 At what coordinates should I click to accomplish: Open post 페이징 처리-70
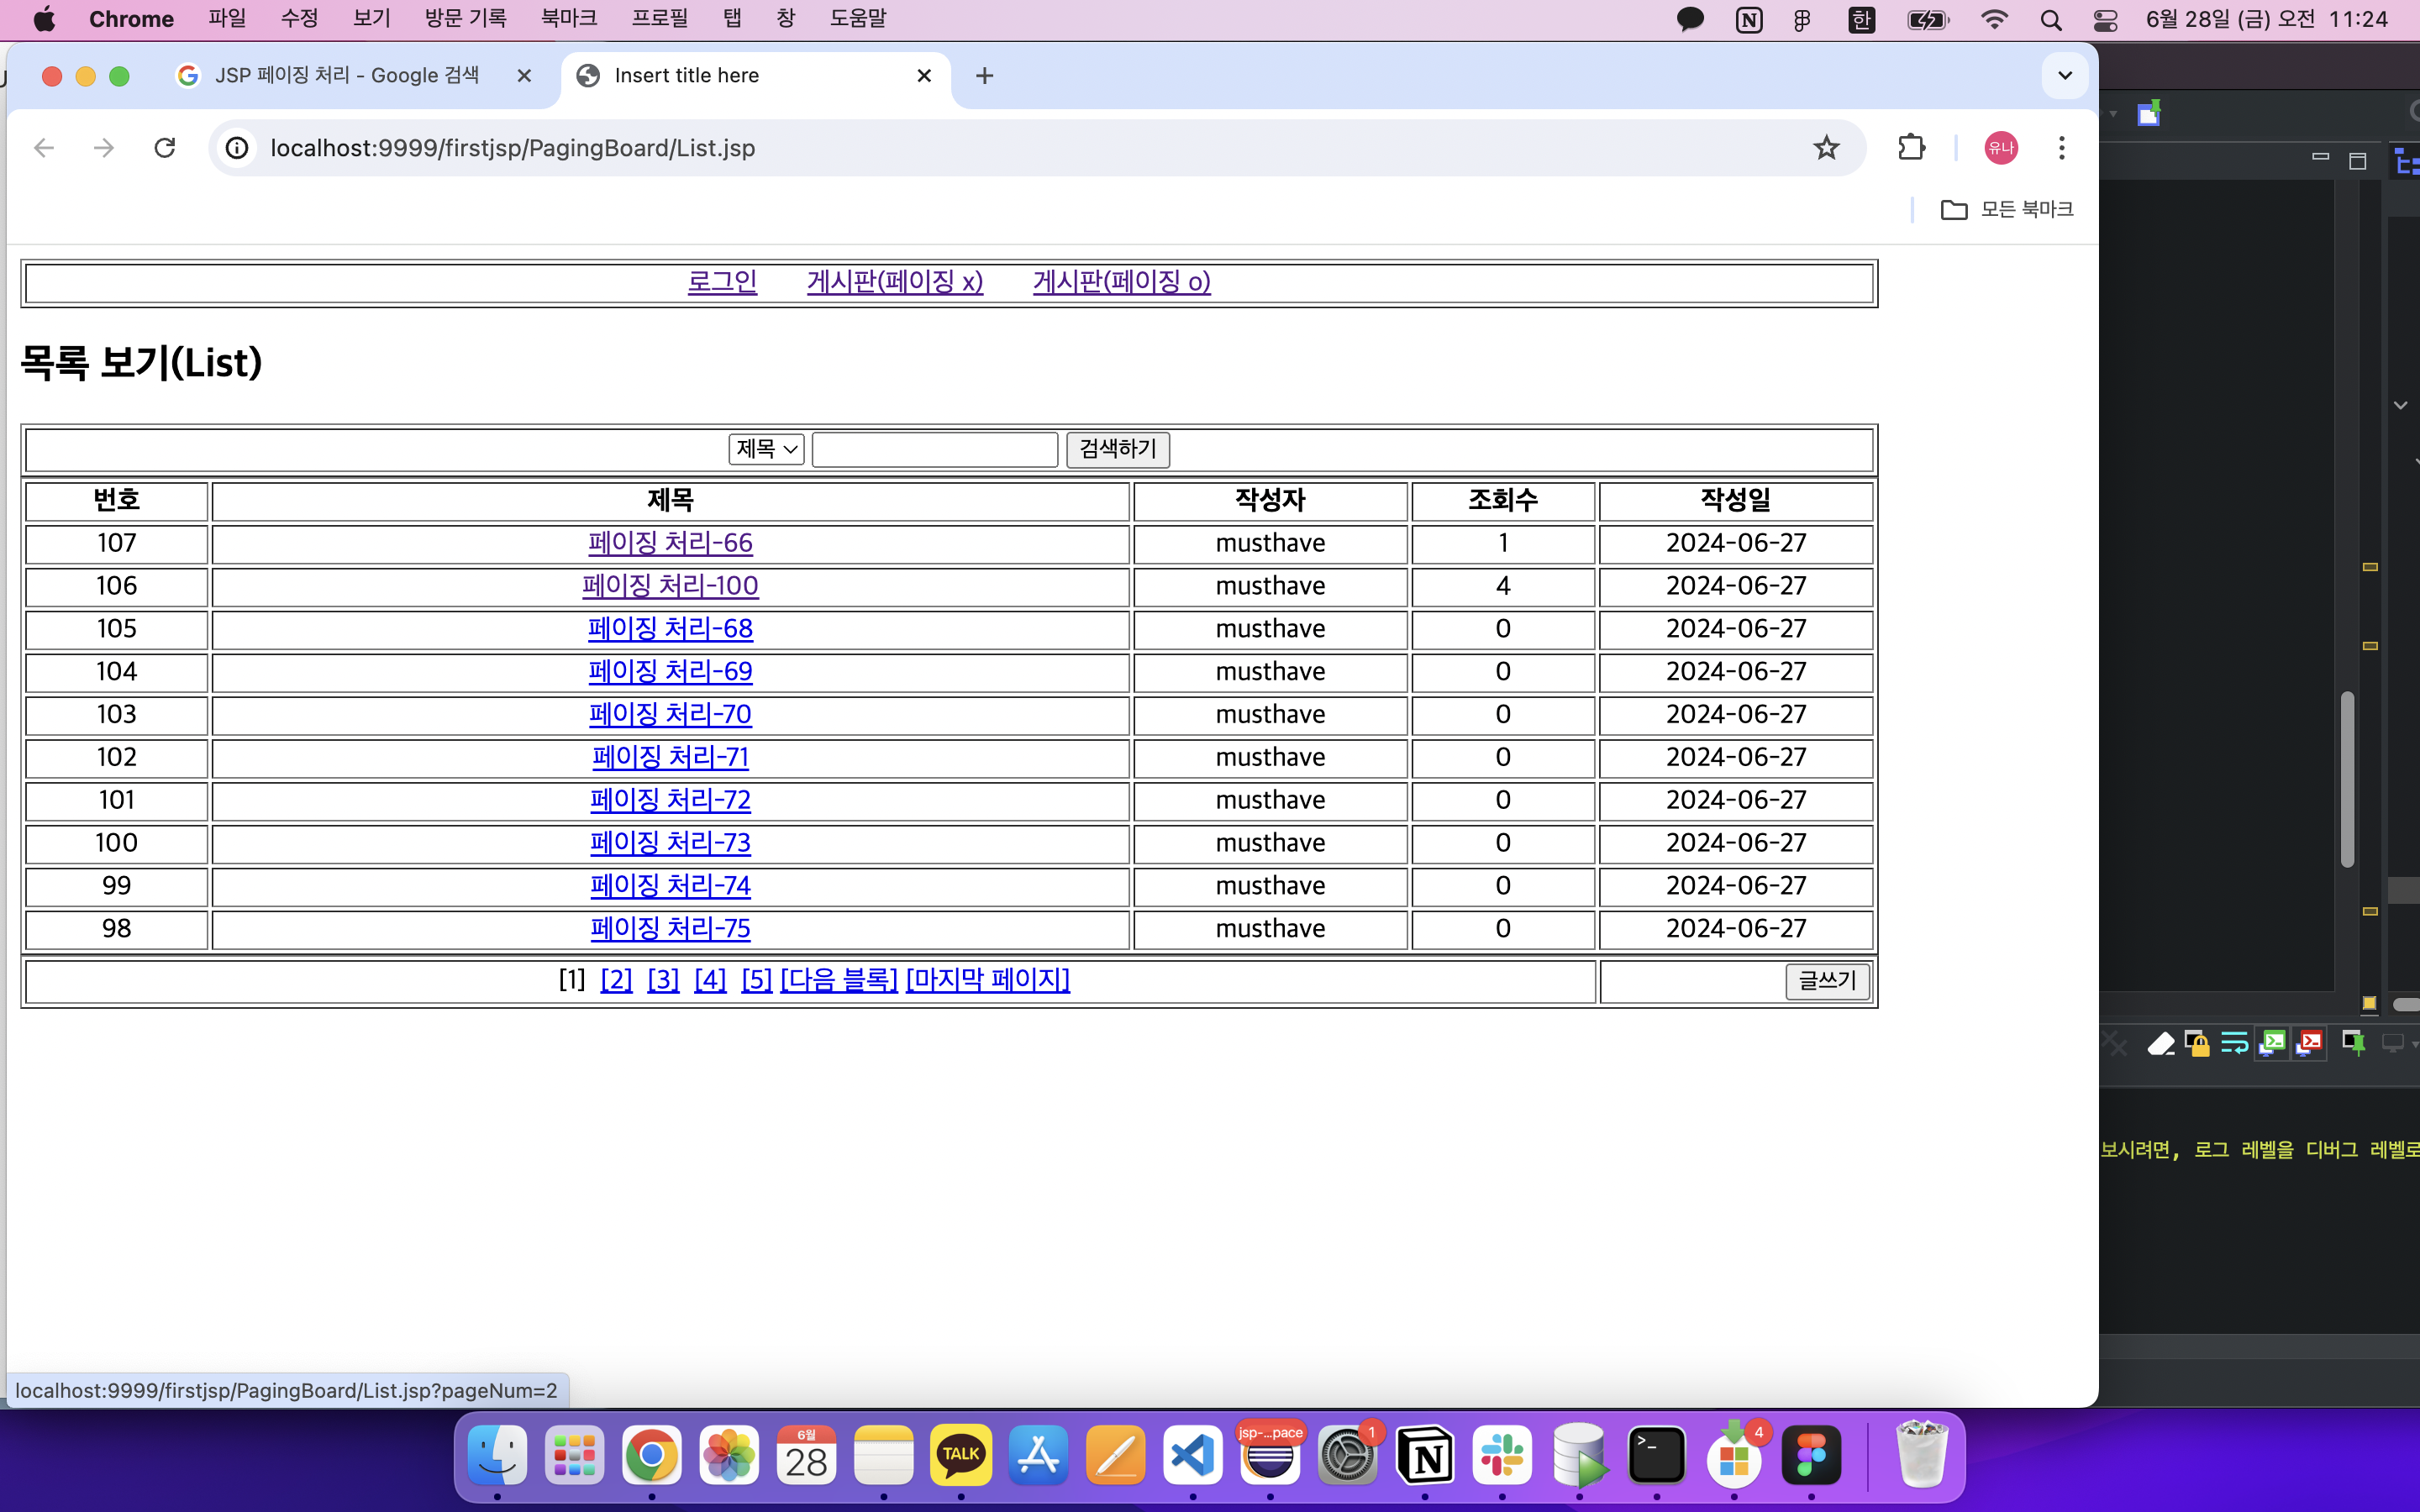pos(670,715)
